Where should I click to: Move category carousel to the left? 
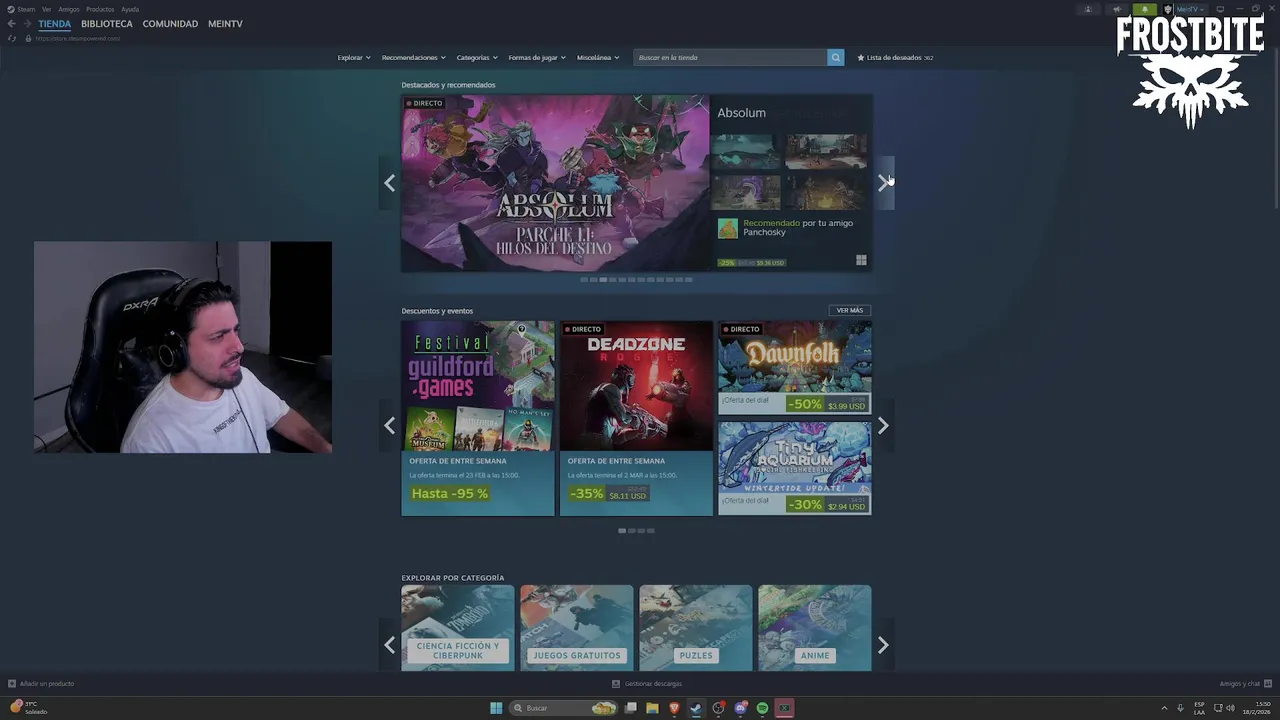click(x=389, y=645)
